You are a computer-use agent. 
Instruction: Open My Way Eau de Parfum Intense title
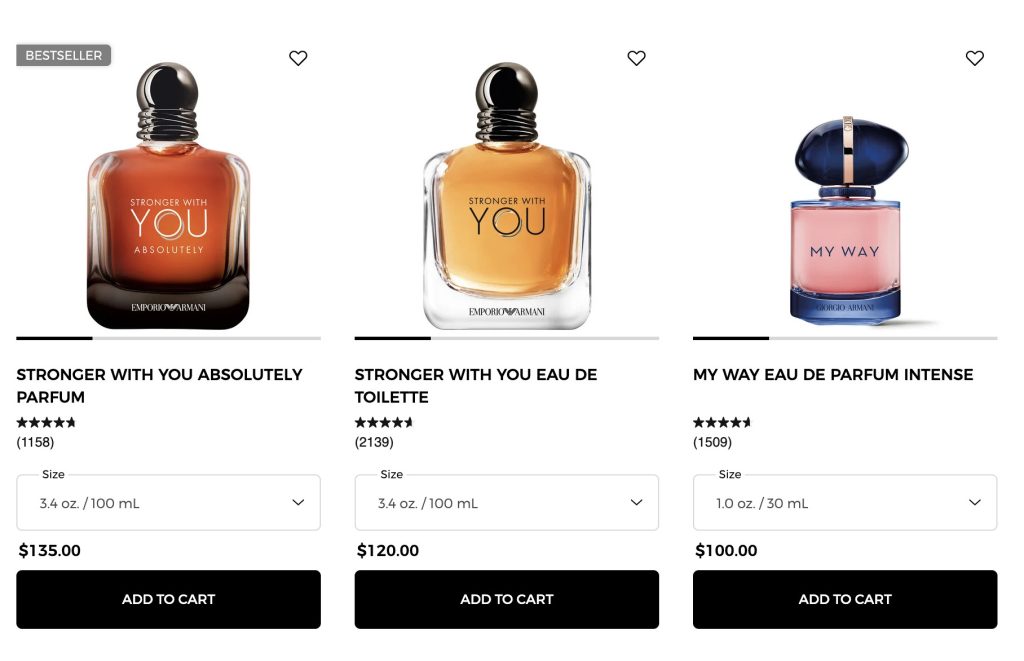coord(832,374)
